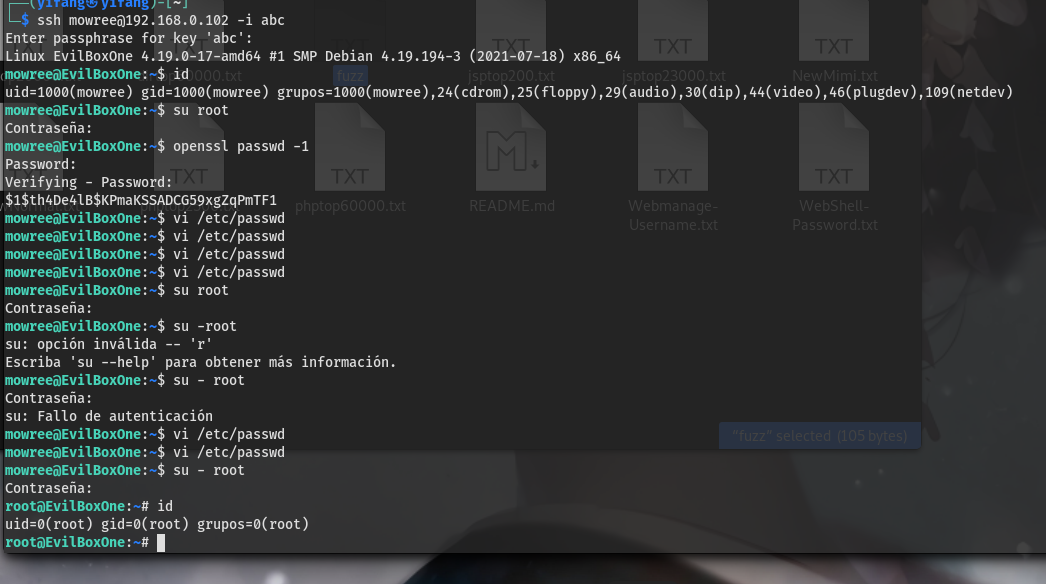The image size is (1046, 584).
Task: Click the "su: Fallo de autenticación" error line
Action: (109, 416)
